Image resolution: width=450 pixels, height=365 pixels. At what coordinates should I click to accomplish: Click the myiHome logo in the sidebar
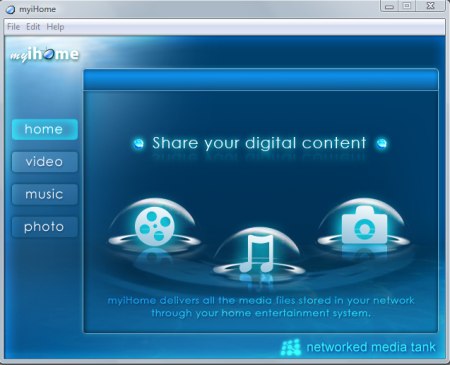tap(44, 54)
